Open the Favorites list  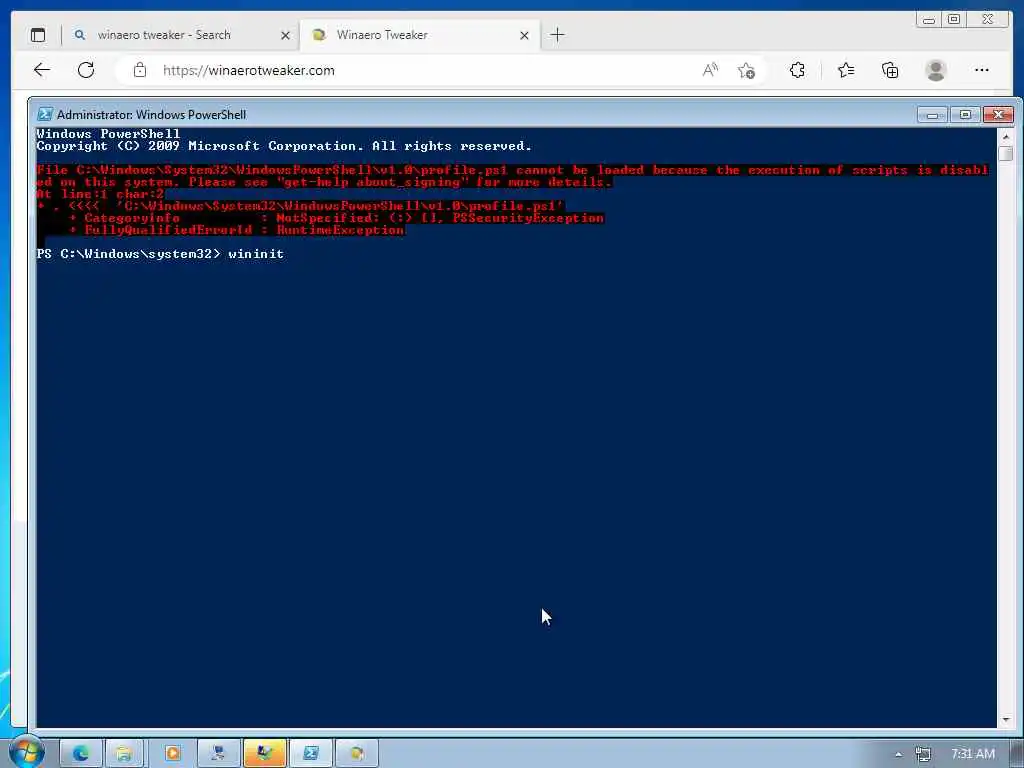(846, 70)
